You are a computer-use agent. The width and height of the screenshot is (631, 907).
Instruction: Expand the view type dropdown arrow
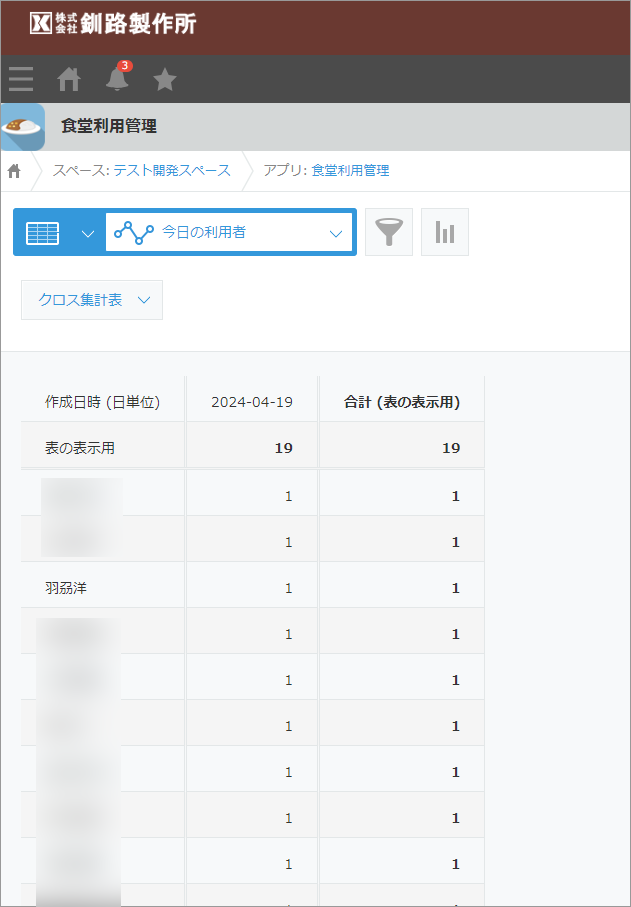tap(88, 233)
